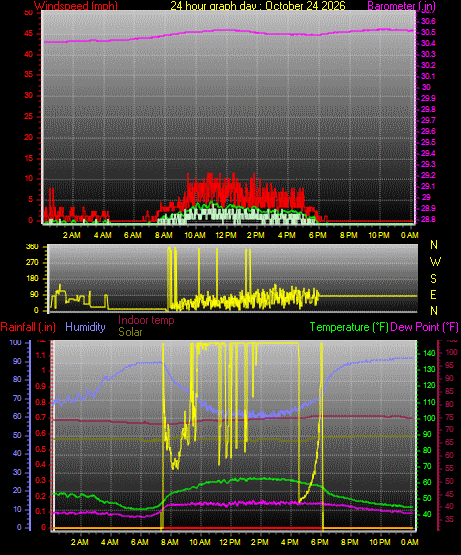The height and width of the screenshot is (555, 461).
Task: Click the title "24 hour graph day : October 24 2026"
Action: pos(258,6)
